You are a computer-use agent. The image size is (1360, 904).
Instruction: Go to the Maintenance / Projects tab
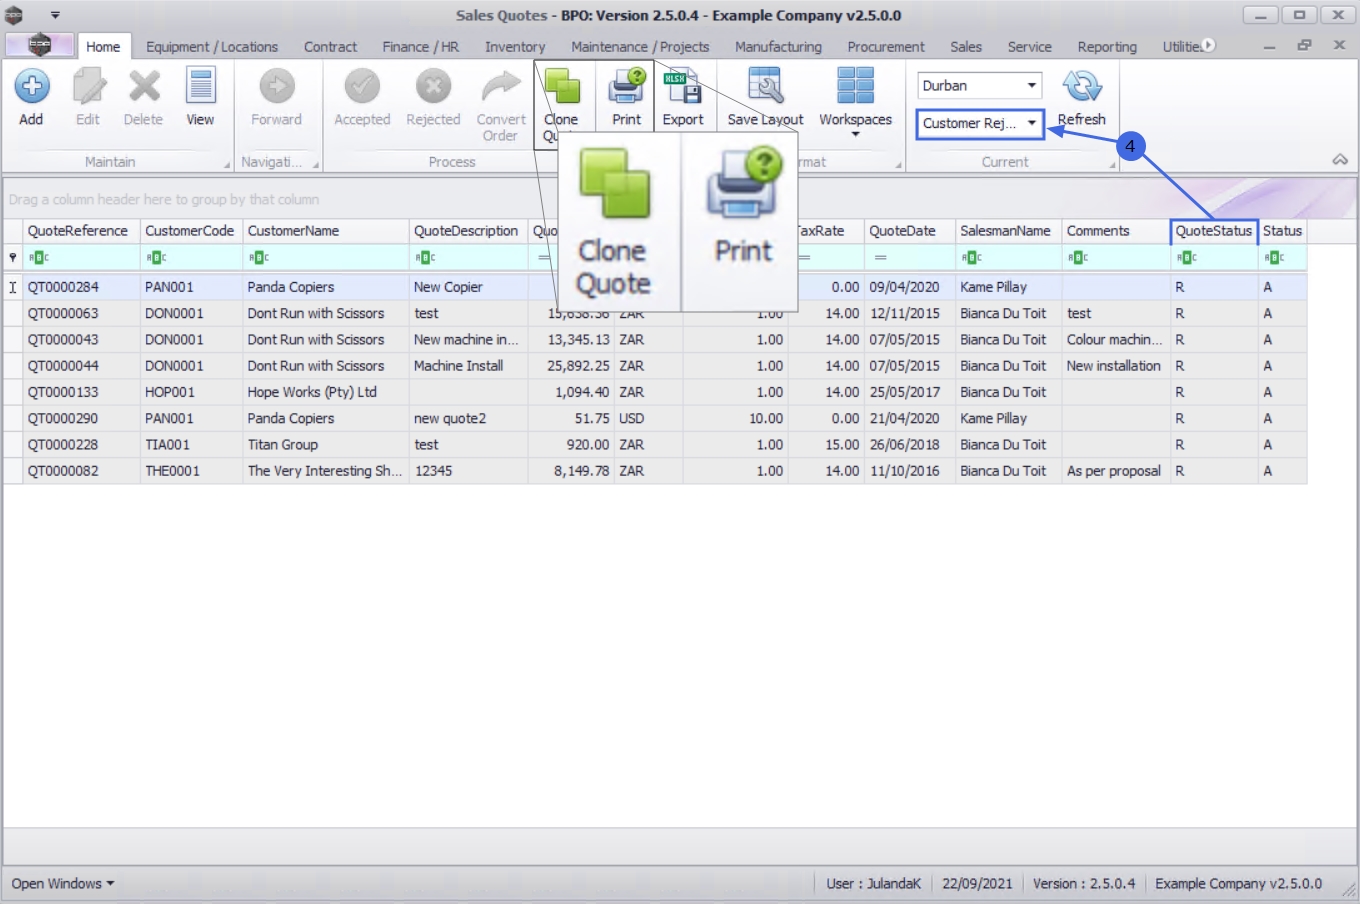[640, 47]
